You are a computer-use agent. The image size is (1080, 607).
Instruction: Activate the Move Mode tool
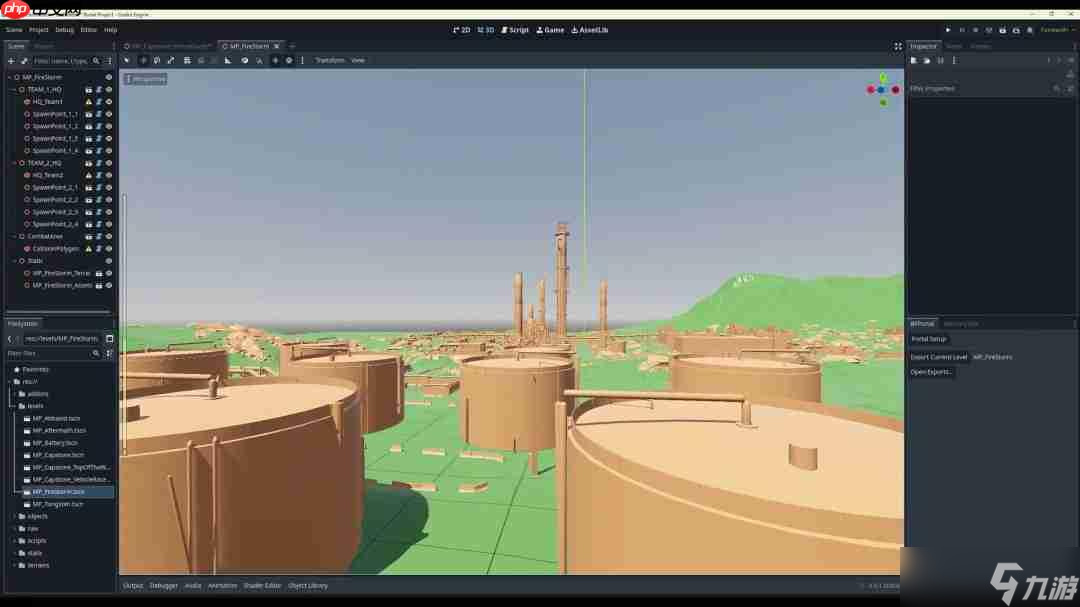(143, 61)
